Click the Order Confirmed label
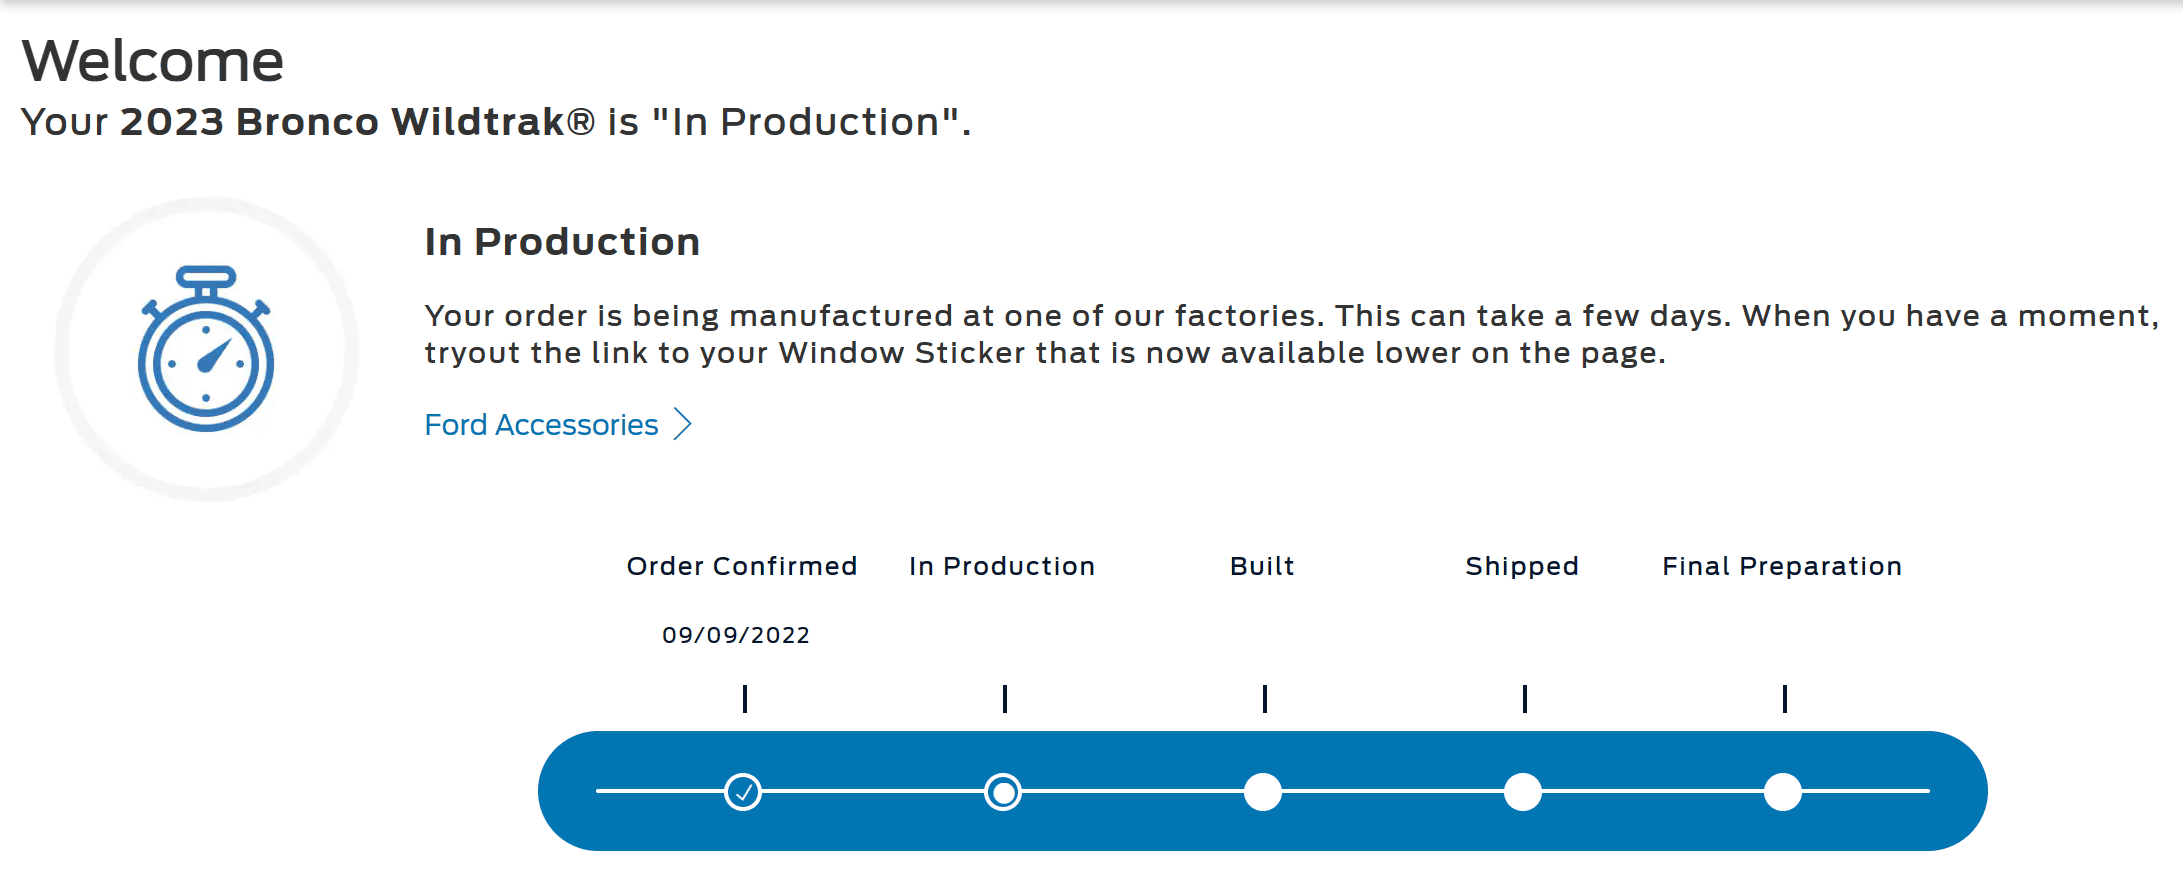Viewport: 2183px width, 891px height. 742,566
